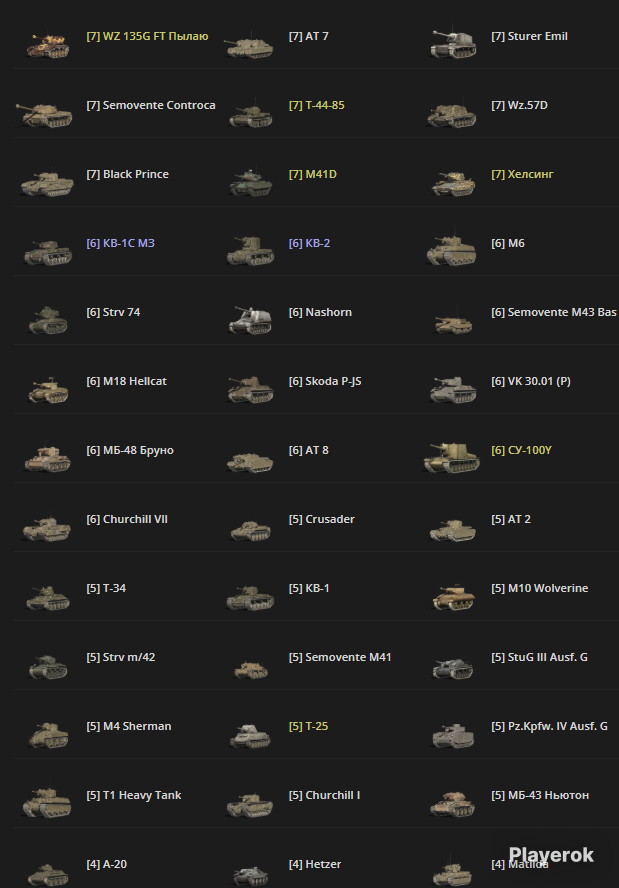Click the Semovente M41 tank icon

click(251, 669)
